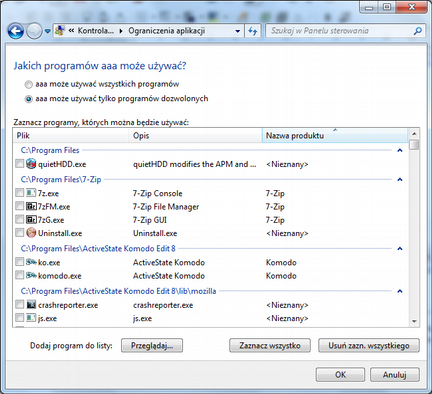
Task: Click the Uninstall.exe file icon
Action: [x=31, y=233]
